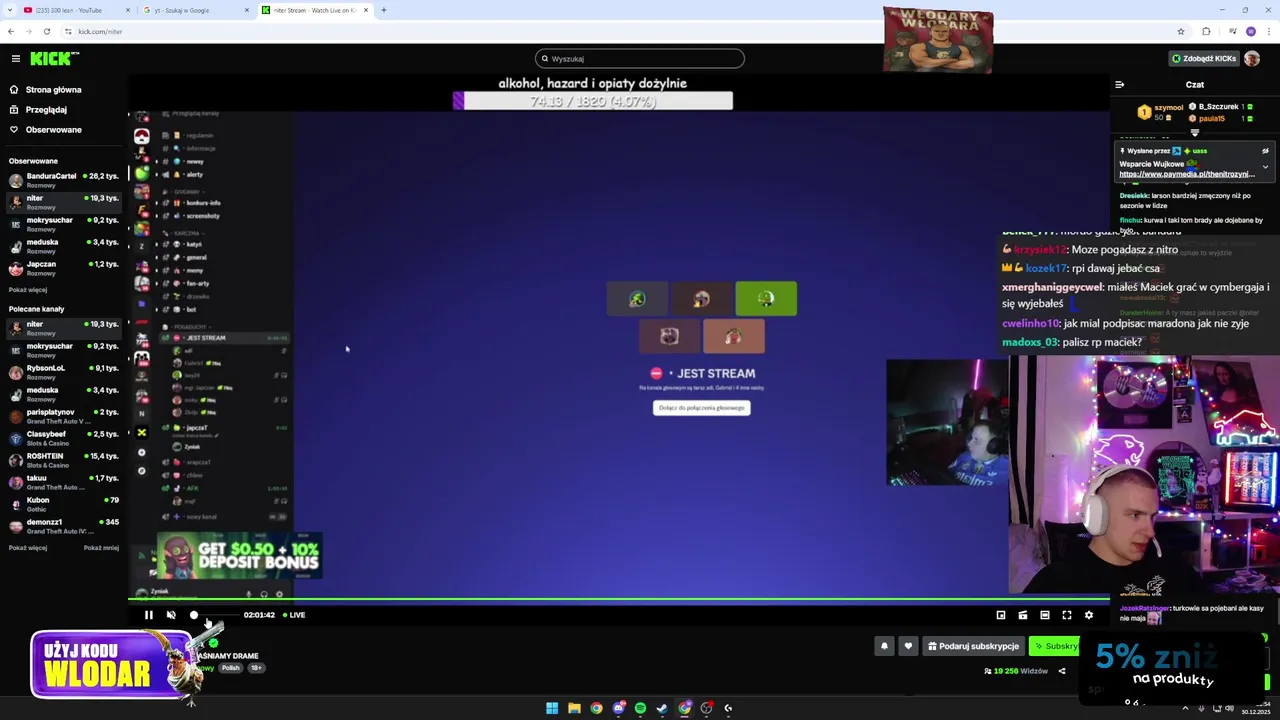This screenshot has width=1280, height=720.
Task: Expand Pokaż więcej under recommended channels
Action: (x=28, y=548)
